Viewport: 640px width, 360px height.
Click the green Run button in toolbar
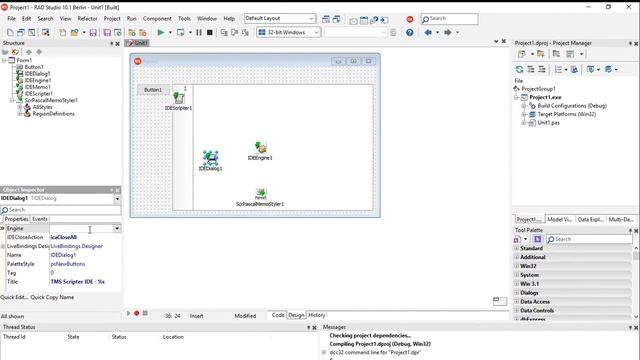coord(161,32)
